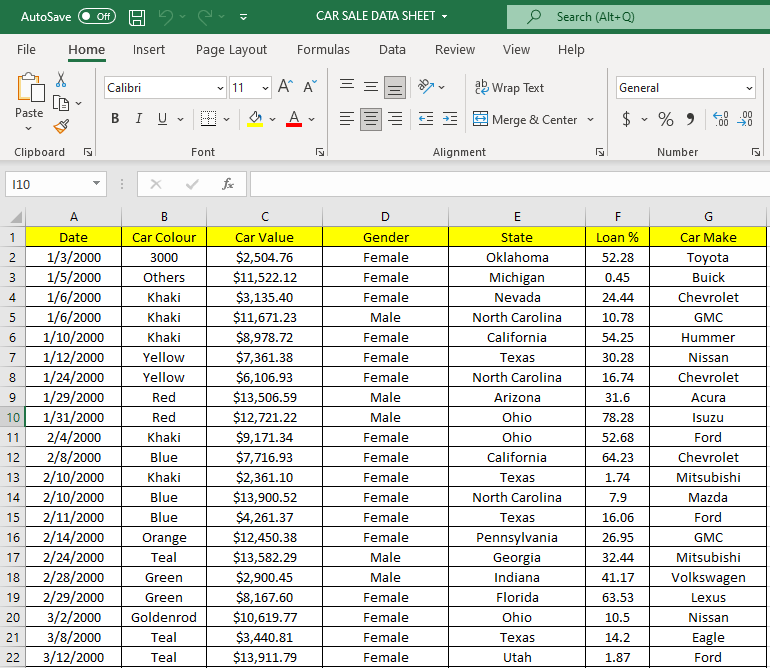
Task: Open Clipboard dialog launcher
Action: pyautogui.click(x=88, y=152)
